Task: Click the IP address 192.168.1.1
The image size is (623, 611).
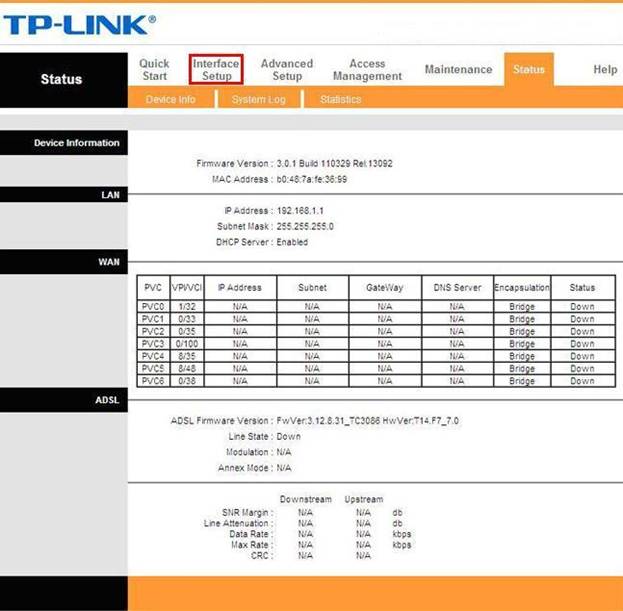Action: pyautogui.click(x=300, y=211)
